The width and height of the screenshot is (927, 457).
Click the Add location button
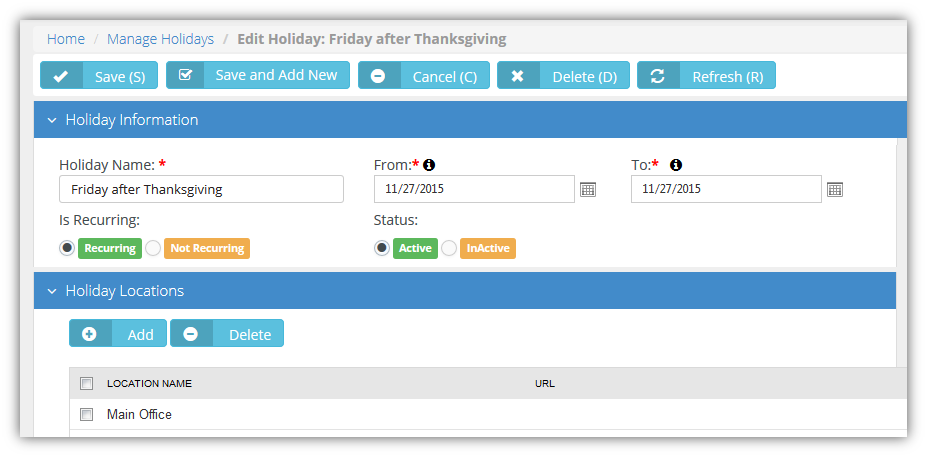tap(118, 333)
